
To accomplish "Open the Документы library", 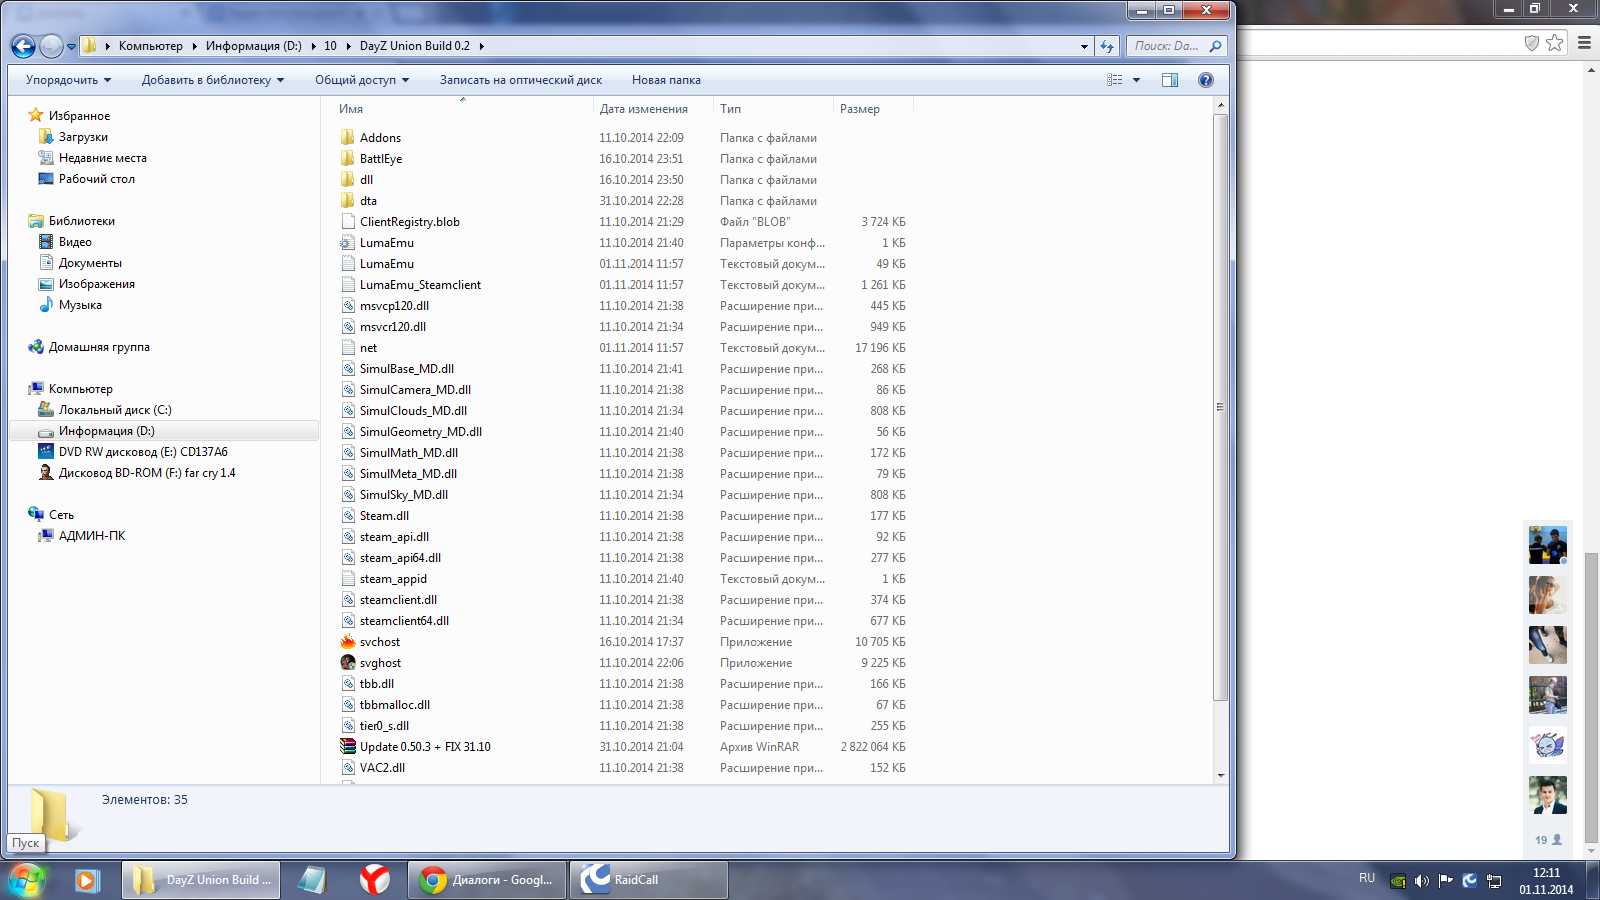I will click(90, 263).
